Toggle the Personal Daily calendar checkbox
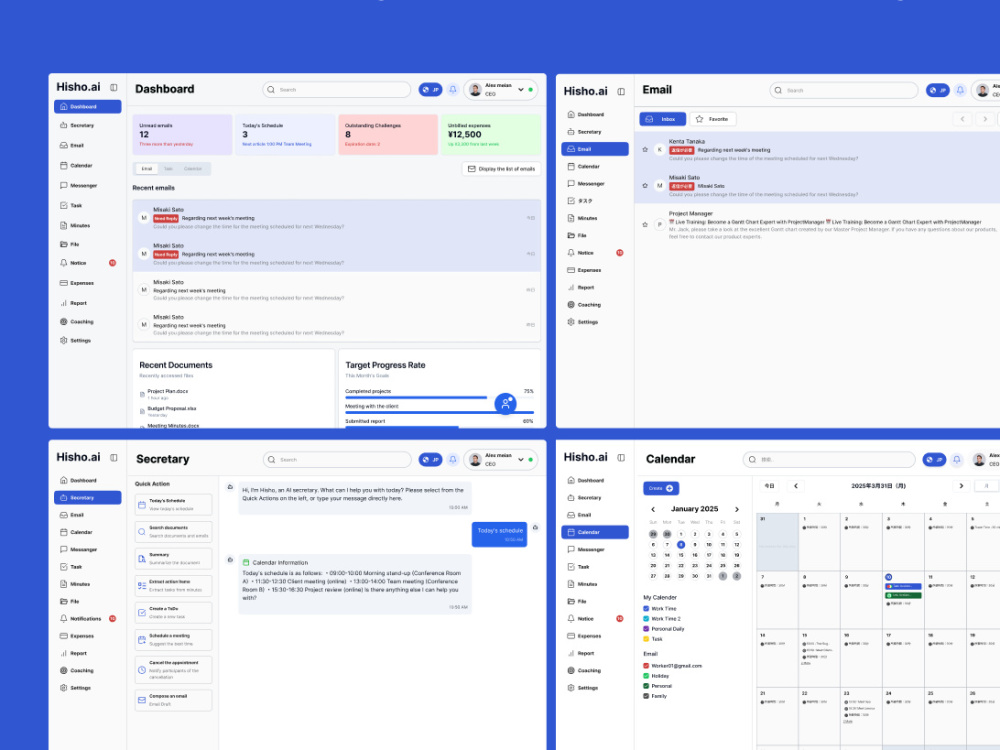This screenshot has width=1000, height=750. tap(646, 629)
